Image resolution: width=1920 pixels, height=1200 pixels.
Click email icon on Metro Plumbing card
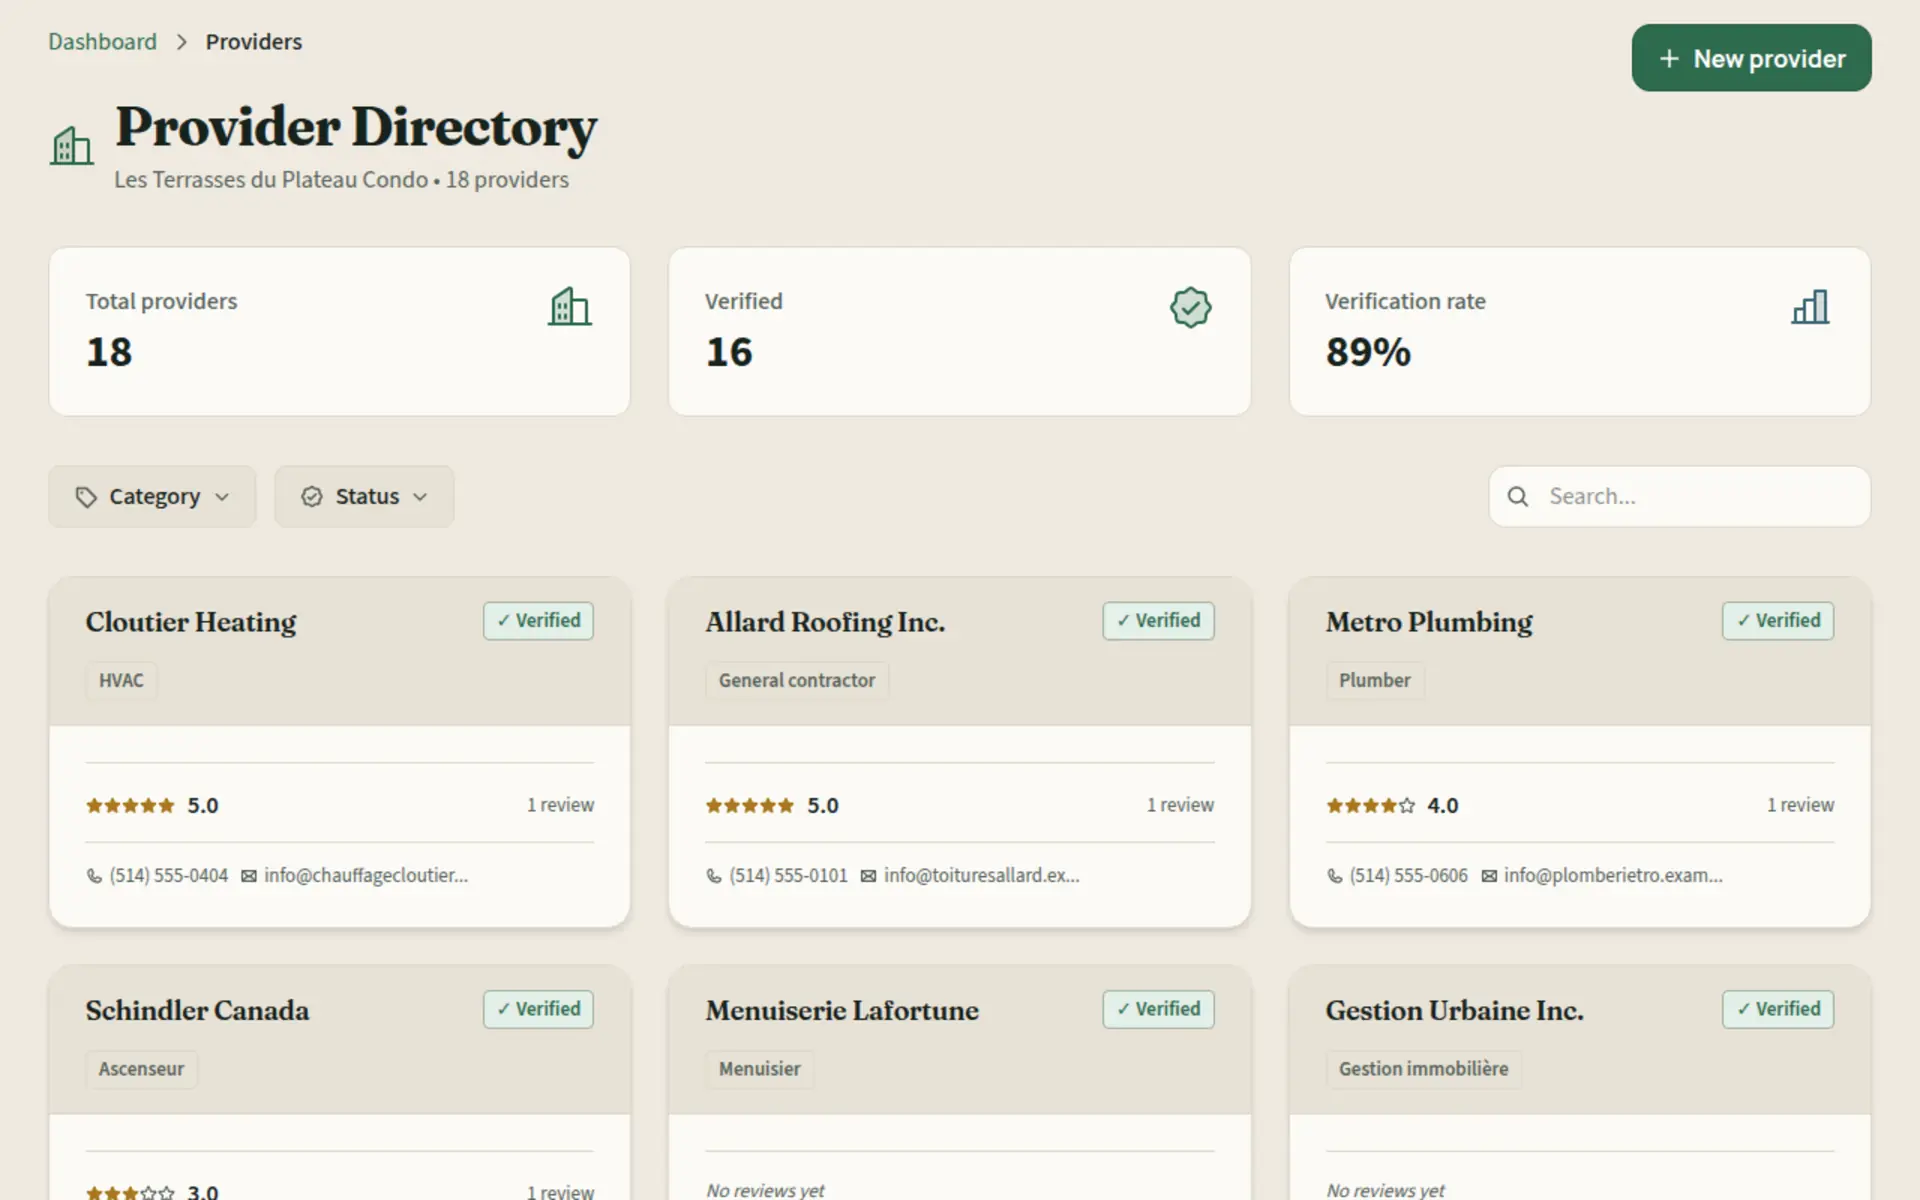(1489, 876)
